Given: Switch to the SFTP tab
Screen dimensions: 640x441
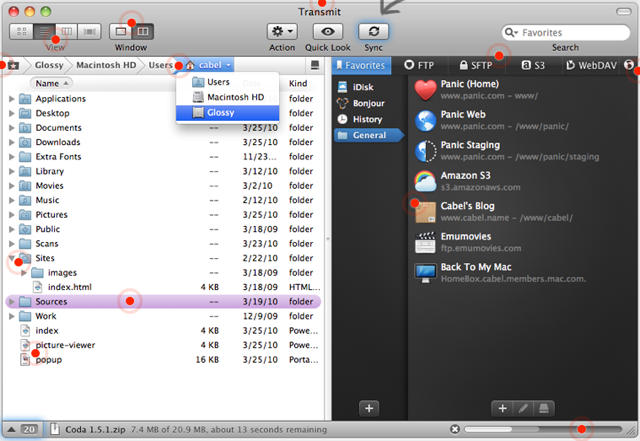Looking at the screenshot, I should point(510,65).
